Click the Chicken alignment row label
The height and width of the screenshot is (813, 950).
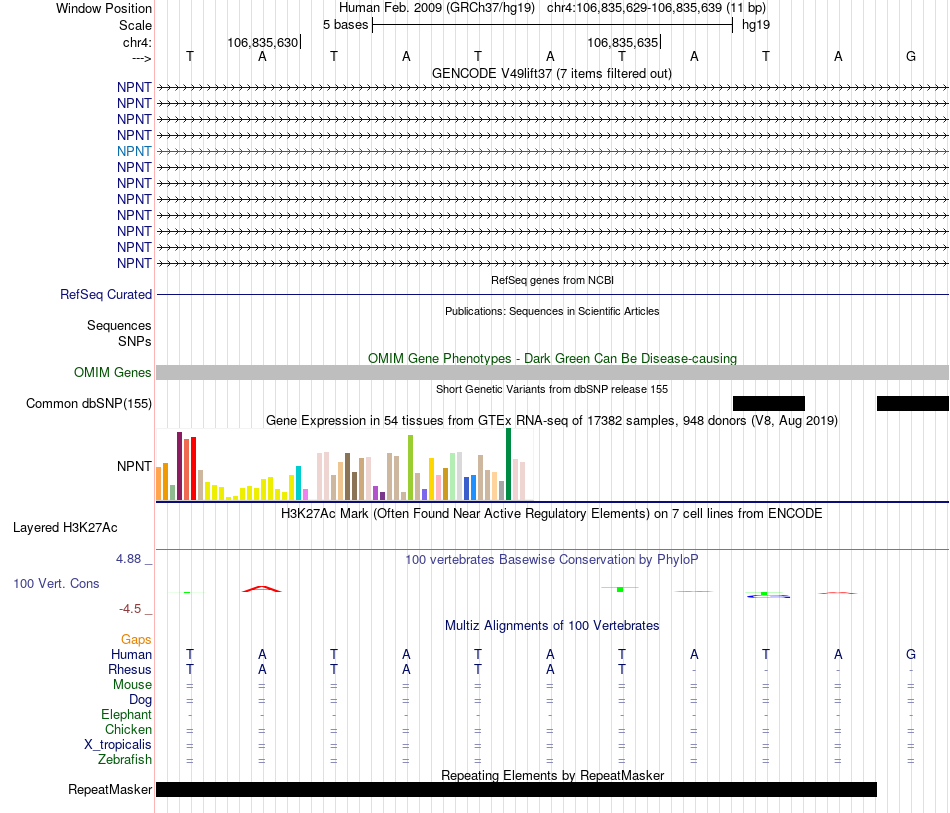128,729
